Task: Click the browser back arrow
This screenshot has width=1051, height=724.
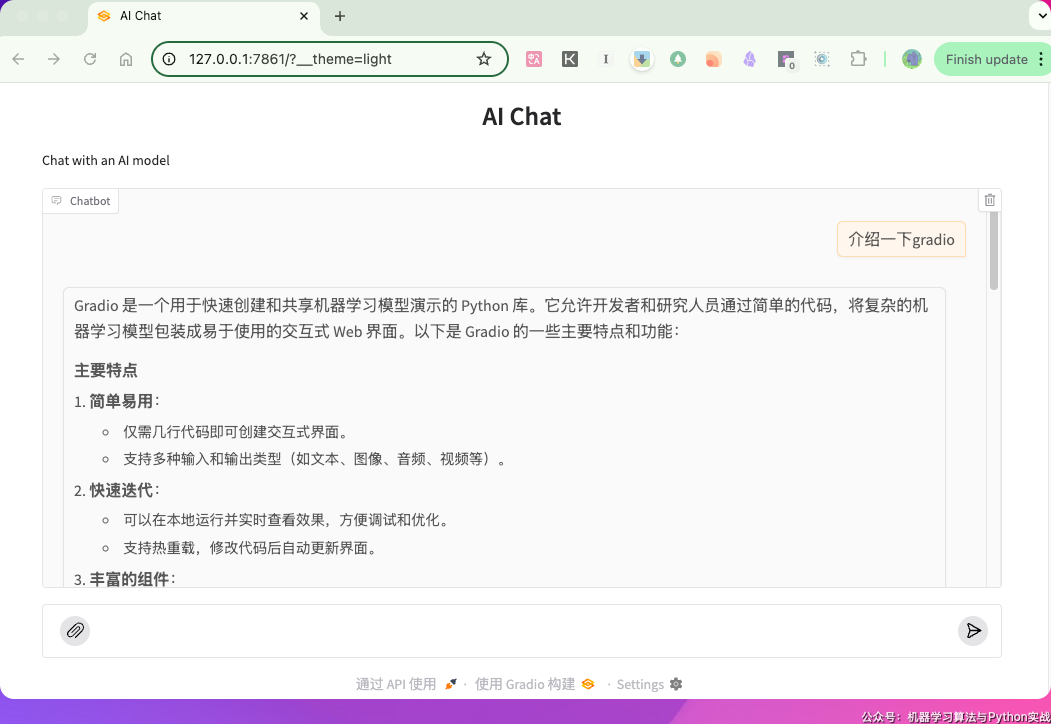Action: (18, 59)
